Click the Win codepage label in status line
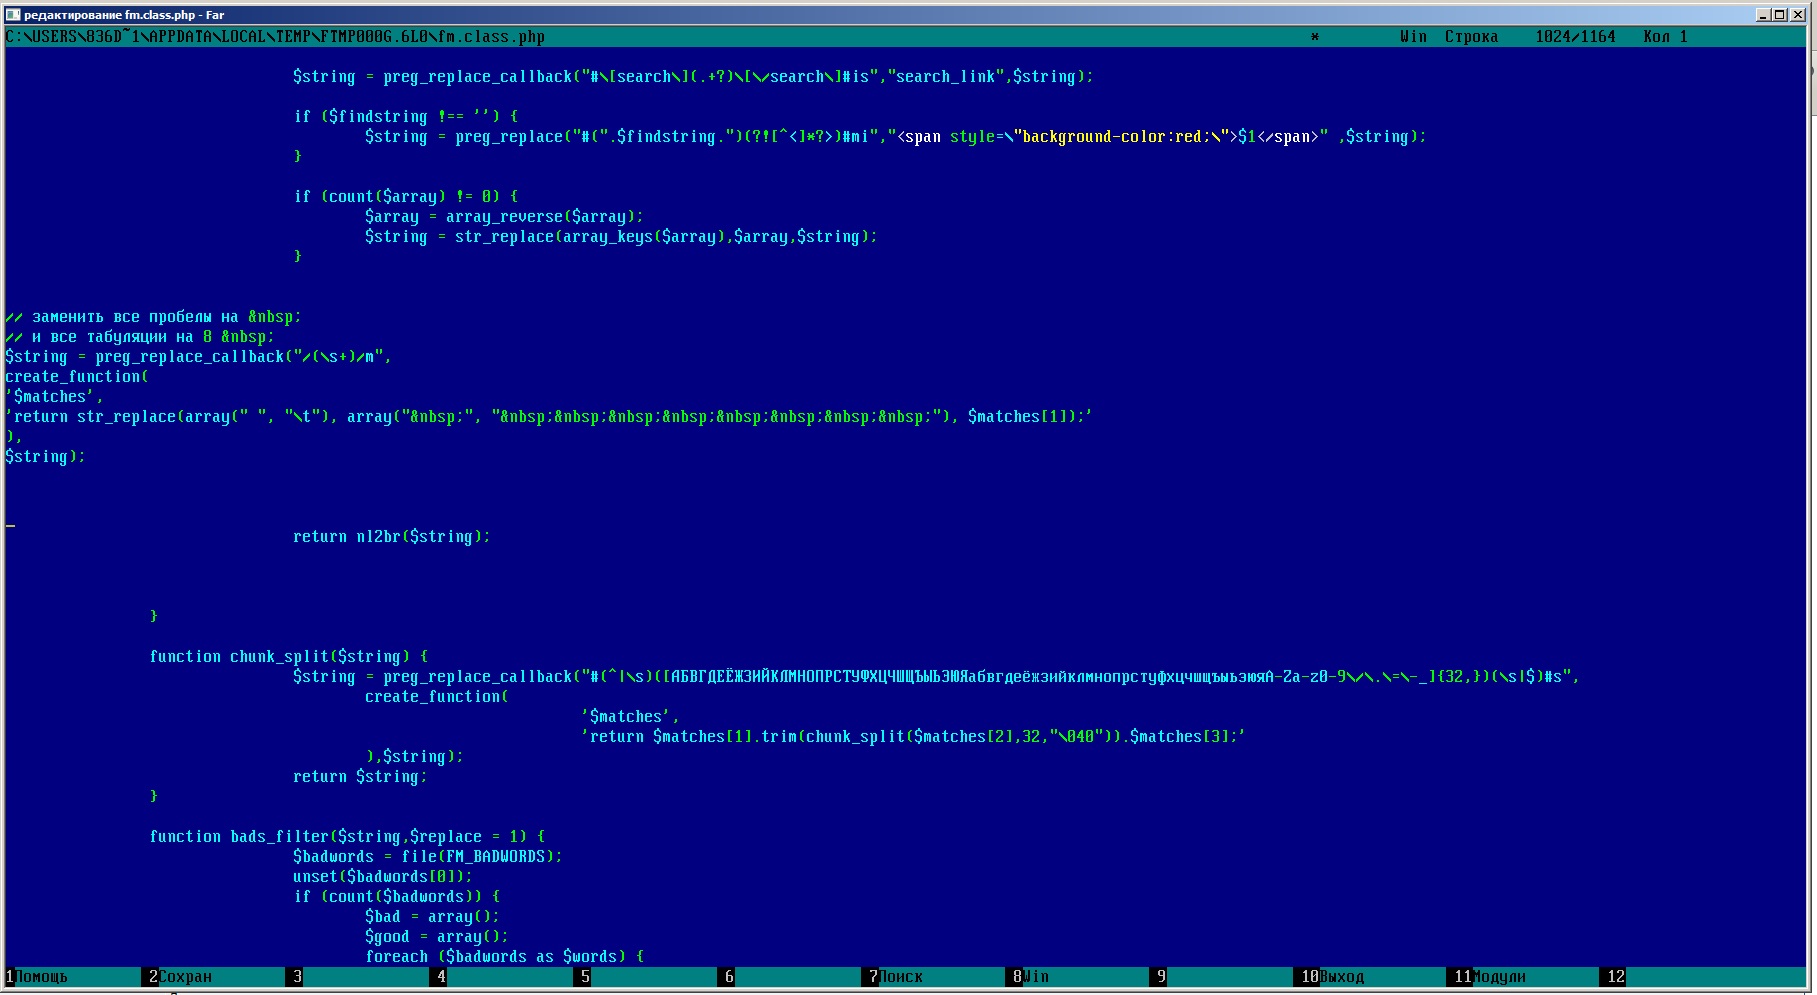Viewport: 1817px width, 995px height. tap(1413, 37)
